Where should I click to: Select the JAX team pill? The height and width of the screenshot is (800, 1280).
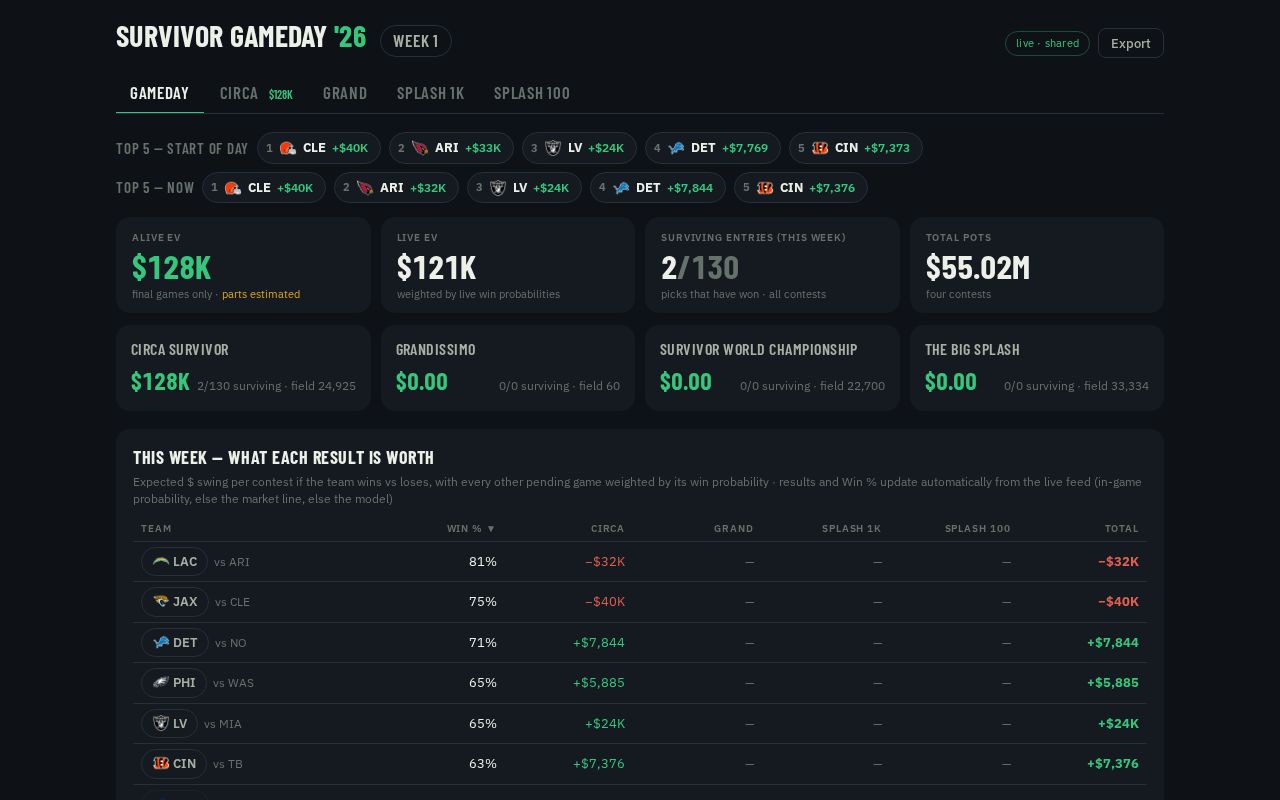point(175,602)
